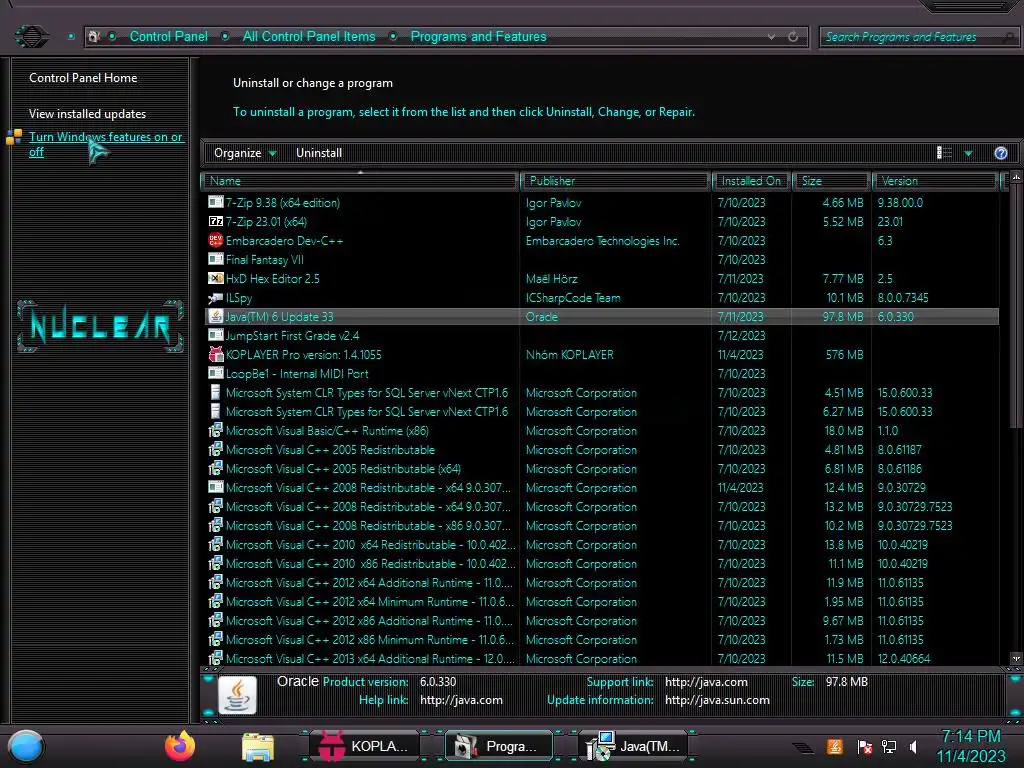The image size is (1024, 768).
Task: Select Visual C++ 2005 Redistributable (x64) icon
Action: pos(216,468)
